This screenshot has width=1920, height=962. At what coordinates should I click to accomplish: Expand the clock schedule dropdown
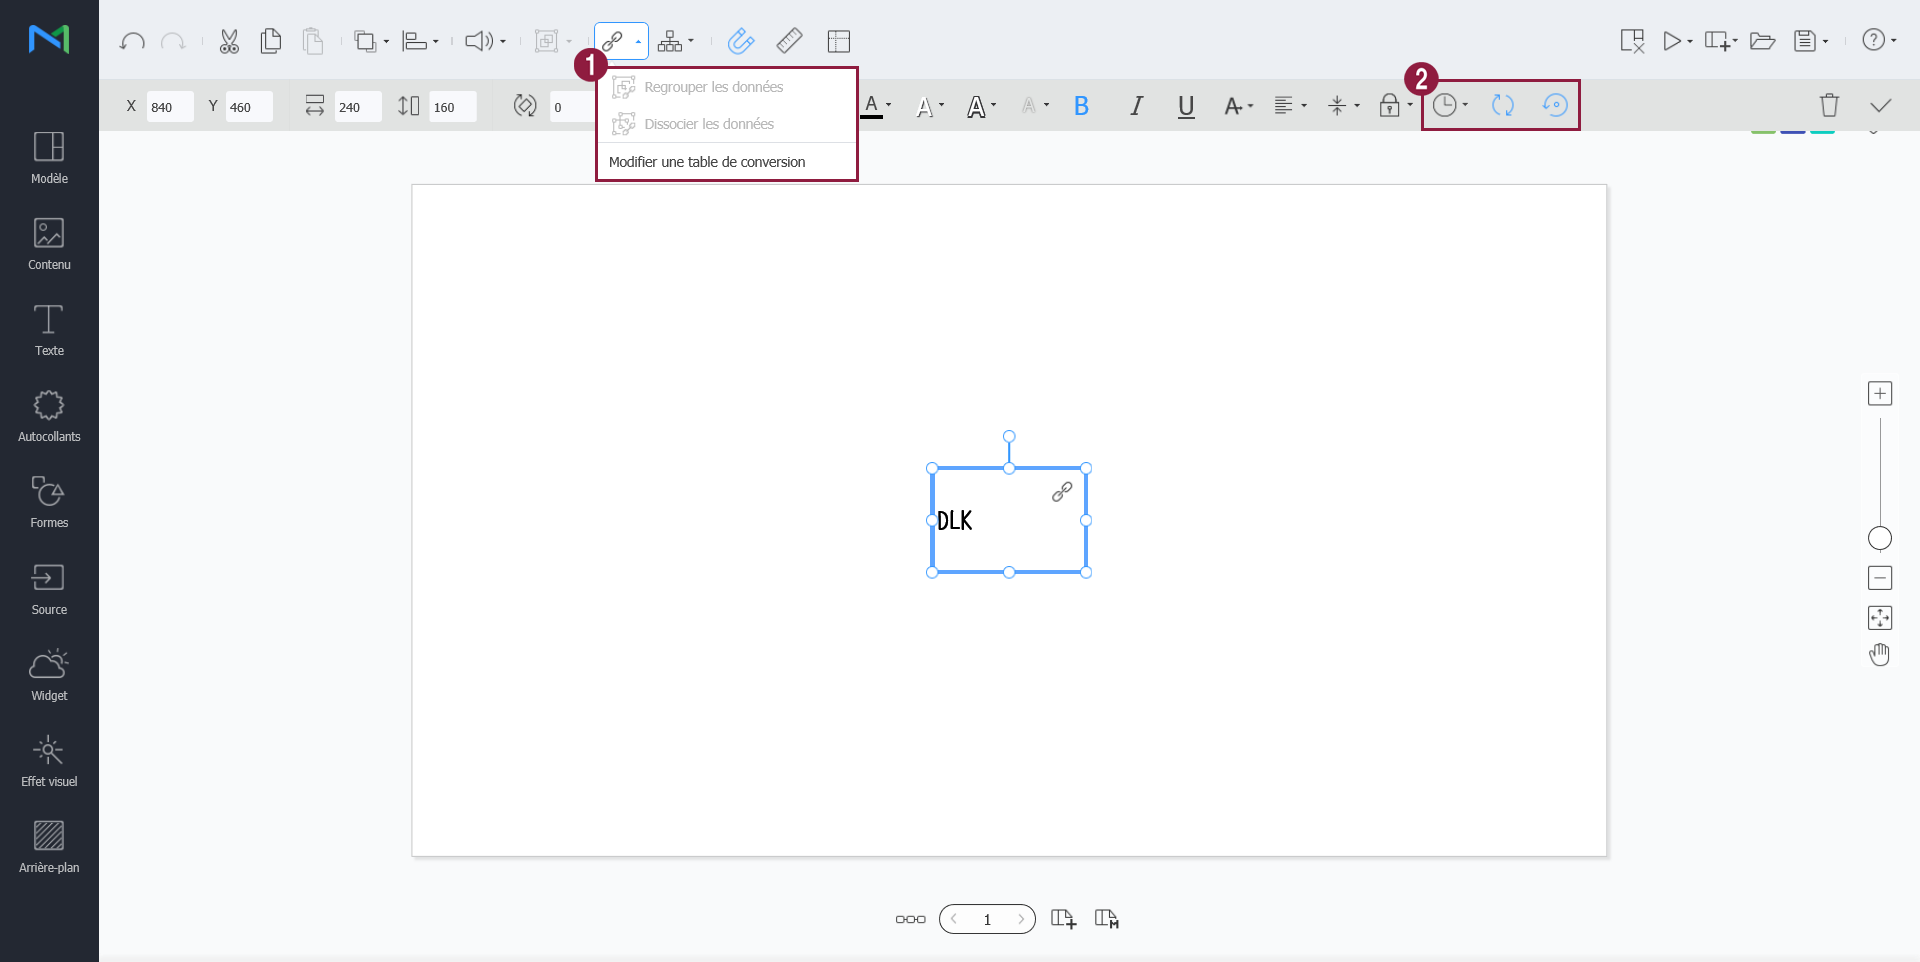[1450, 105]
